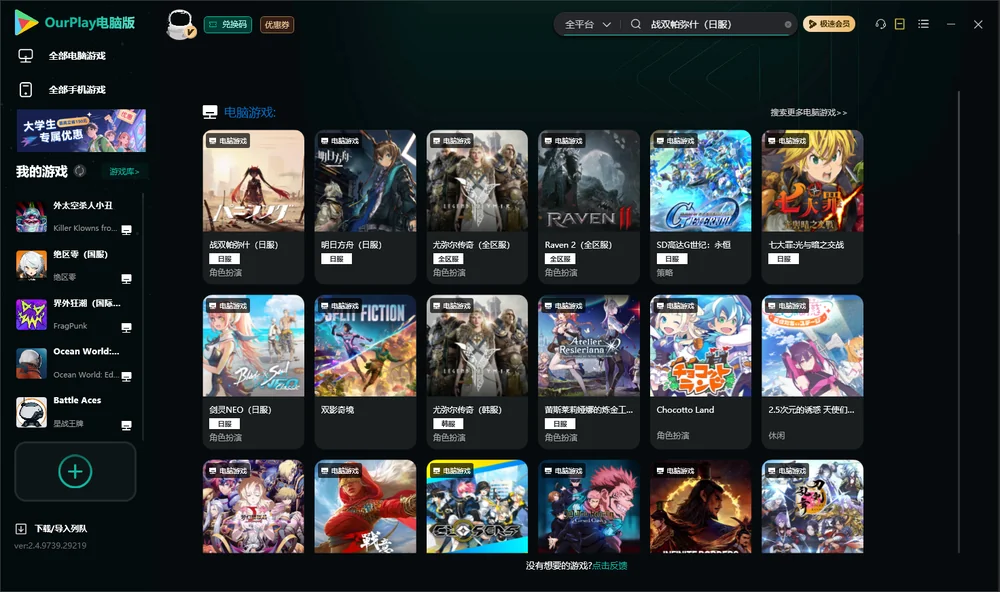Open the 大学生专属优惠 banner
Screen dimensions: 1000x592
pos(81,130)
